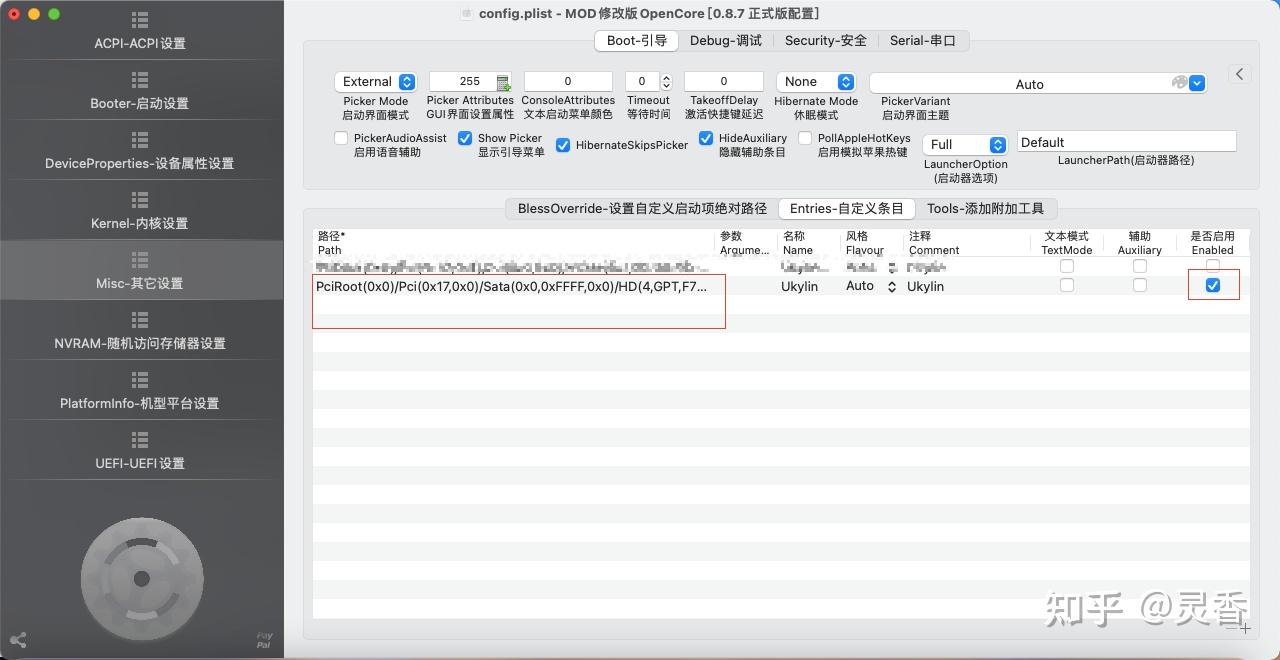Switch to the Debug-调试 tab
1280x660 pixels.
coord(727,40)
